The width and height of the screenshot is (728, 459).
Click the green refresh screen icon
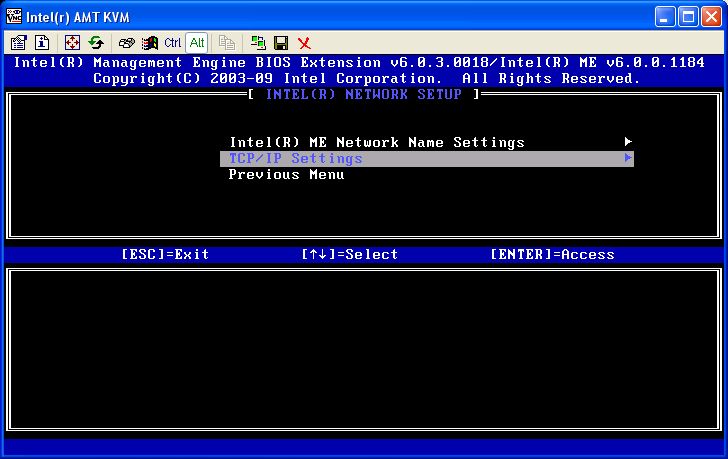coord(96,43)
